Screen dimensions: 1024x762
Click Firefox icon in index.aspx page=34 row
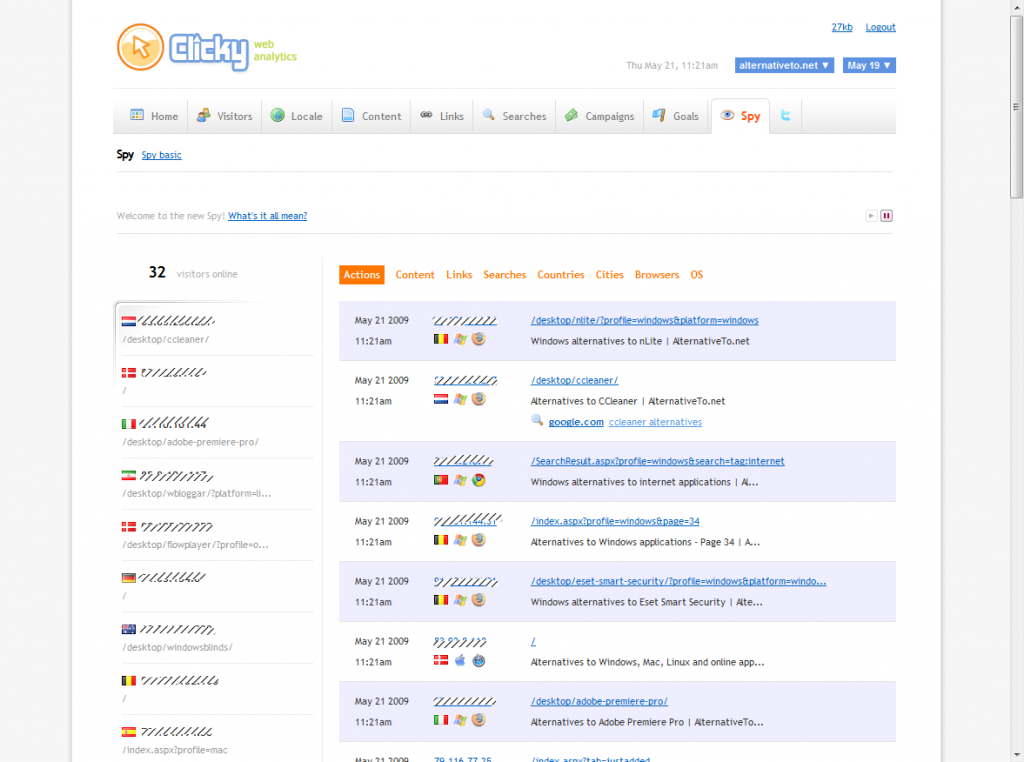479,540
